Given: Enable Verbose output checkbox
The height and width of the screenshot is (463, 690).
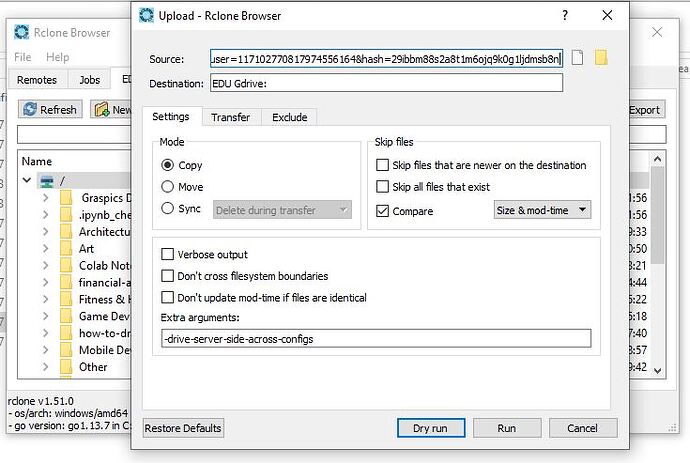Looking at the screenshot, I should pos(167,255).
